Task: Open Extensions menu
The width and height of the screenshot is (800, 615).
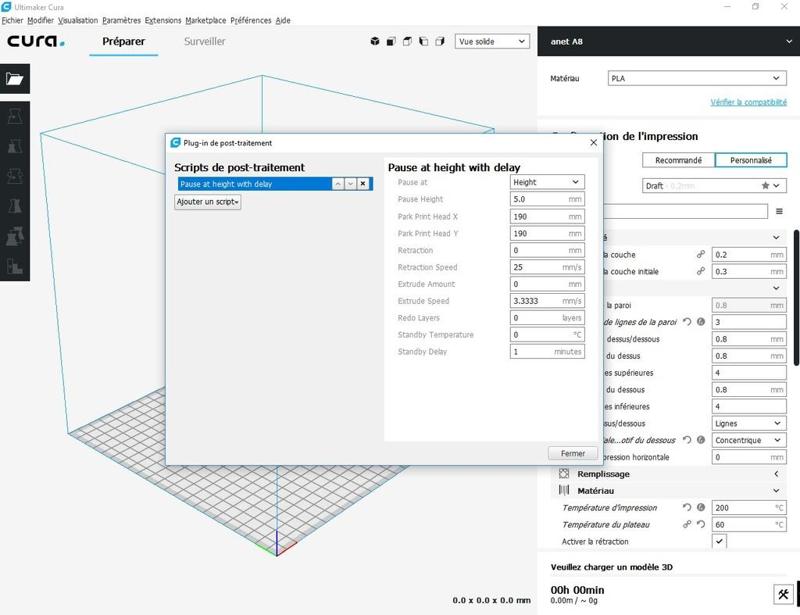Action: coord(163,20)
